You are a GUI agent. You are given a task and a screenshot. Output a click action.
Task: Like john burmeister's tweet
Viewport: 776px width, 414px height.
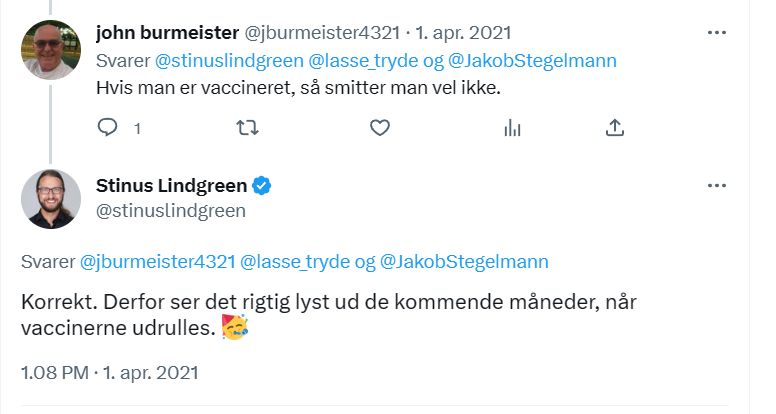click(x=379, y=127)
